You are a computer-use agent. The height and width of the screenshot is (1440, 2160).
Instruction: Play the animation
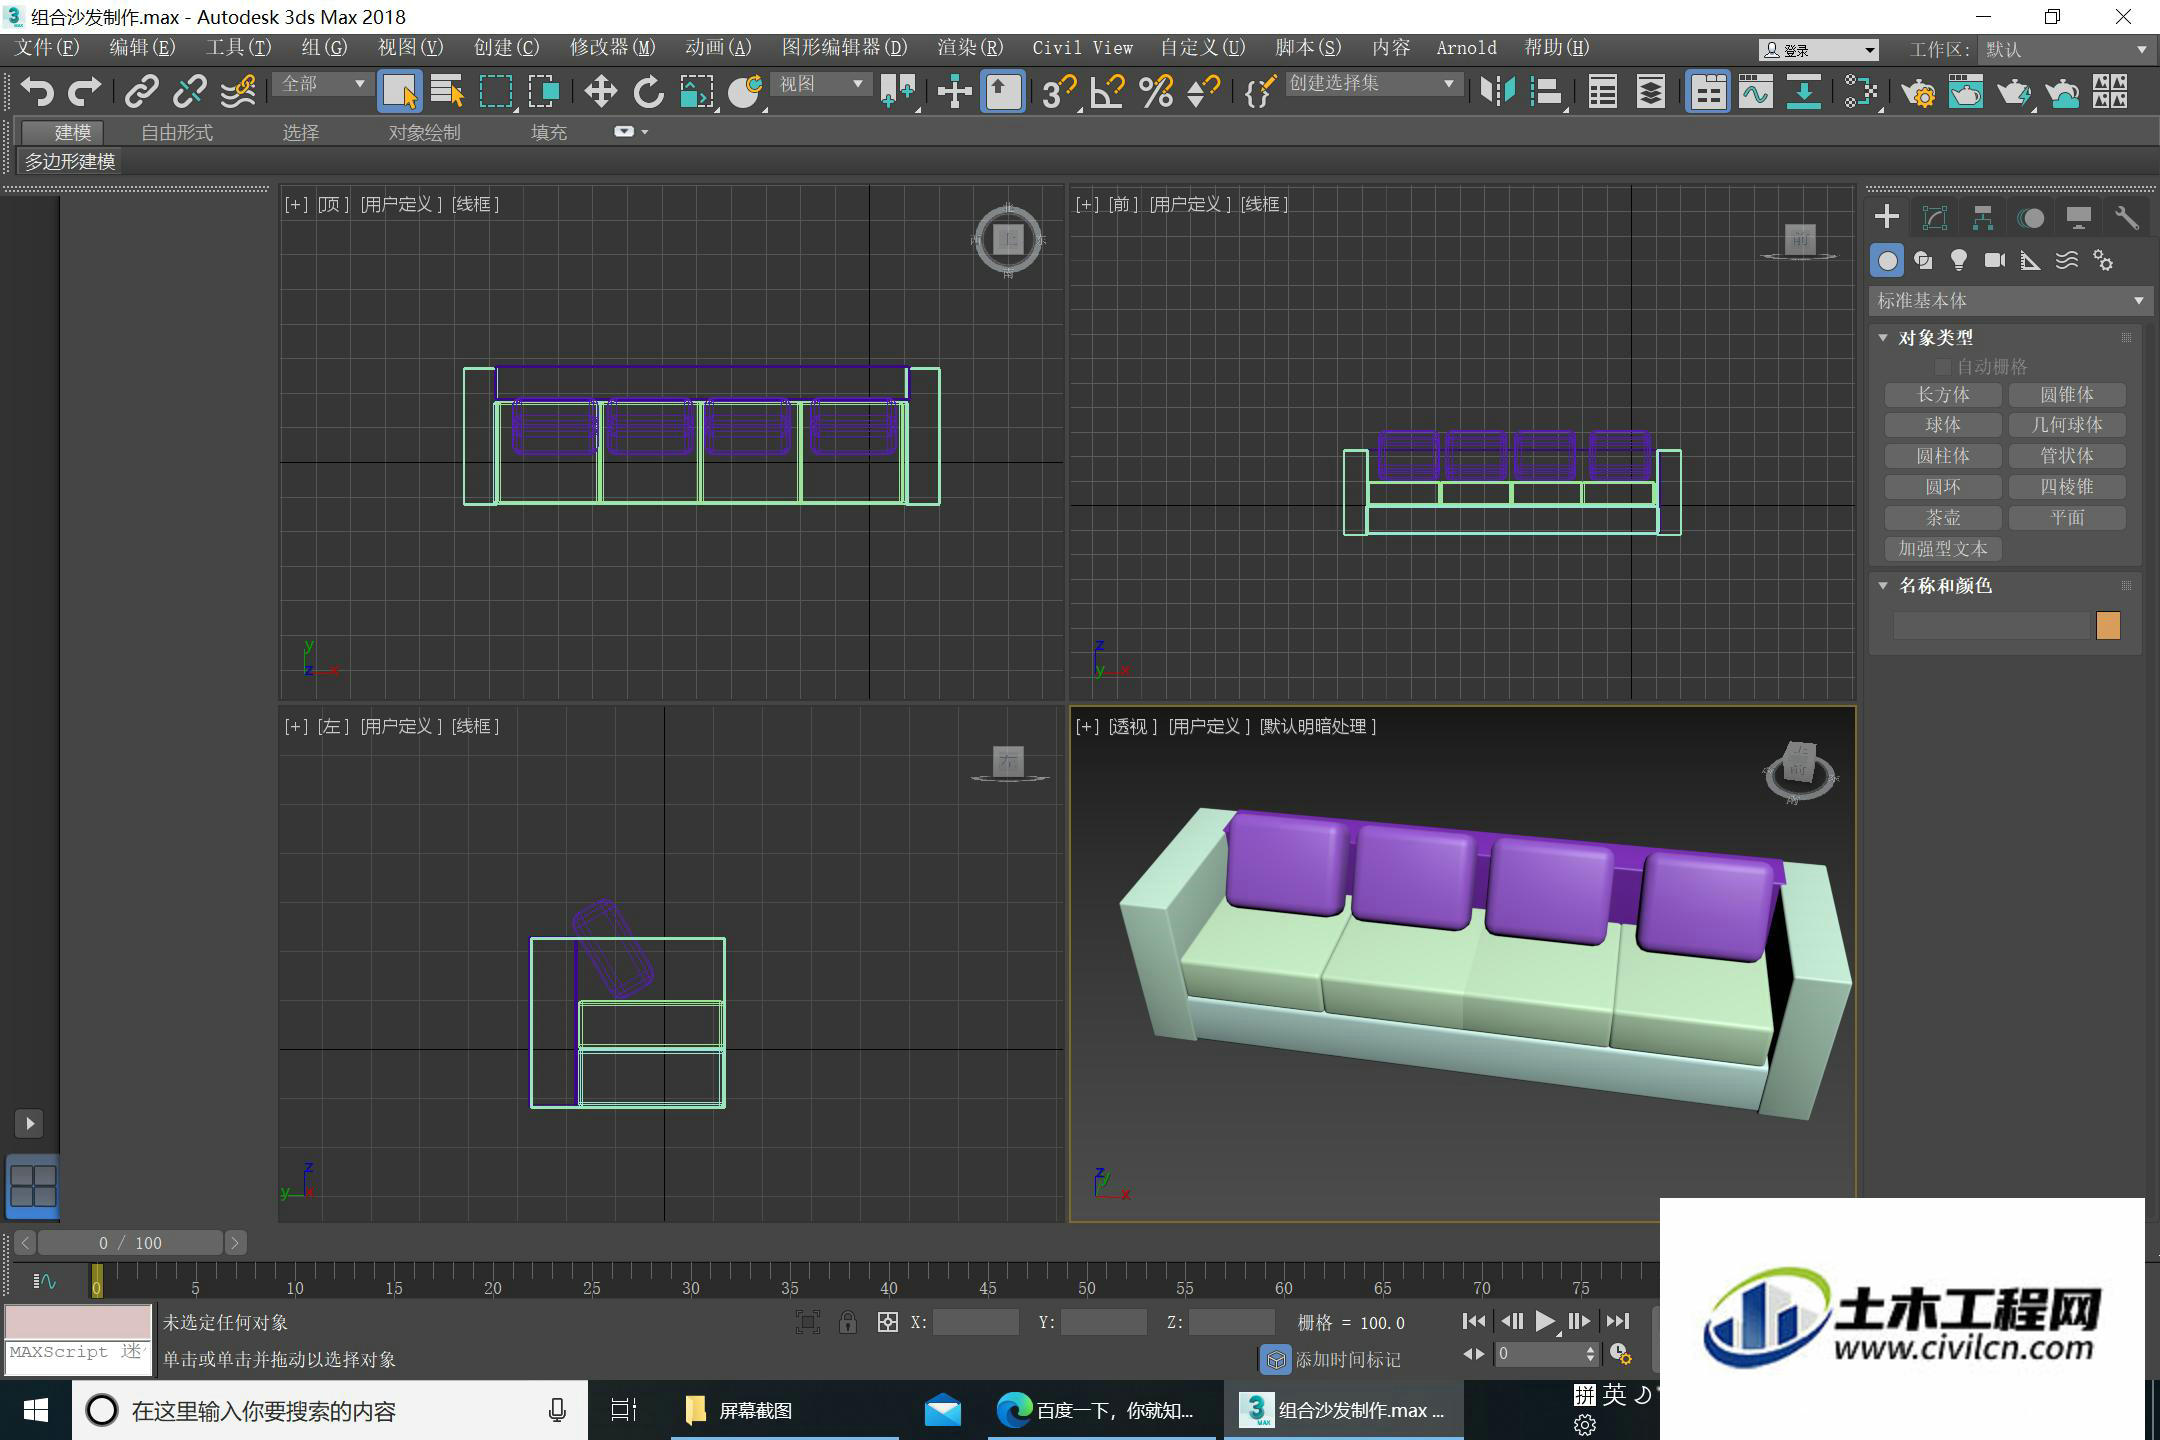(1544, 1322)
